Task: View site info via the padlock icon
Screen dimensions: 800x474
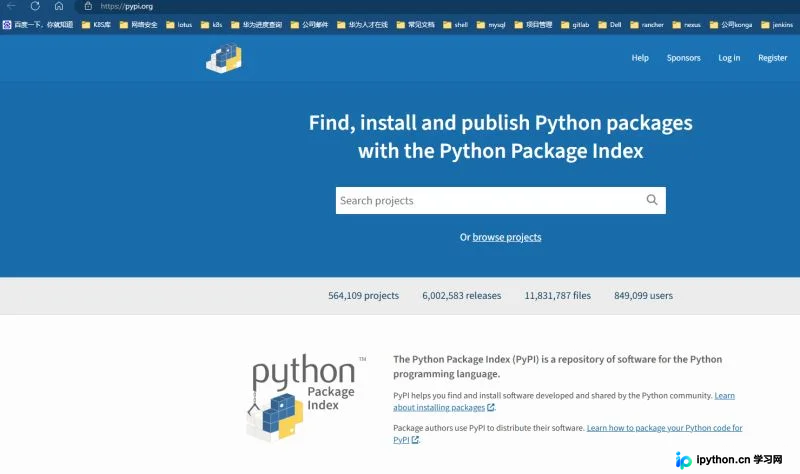Action: pyautogui.click(x=88, y=6)
